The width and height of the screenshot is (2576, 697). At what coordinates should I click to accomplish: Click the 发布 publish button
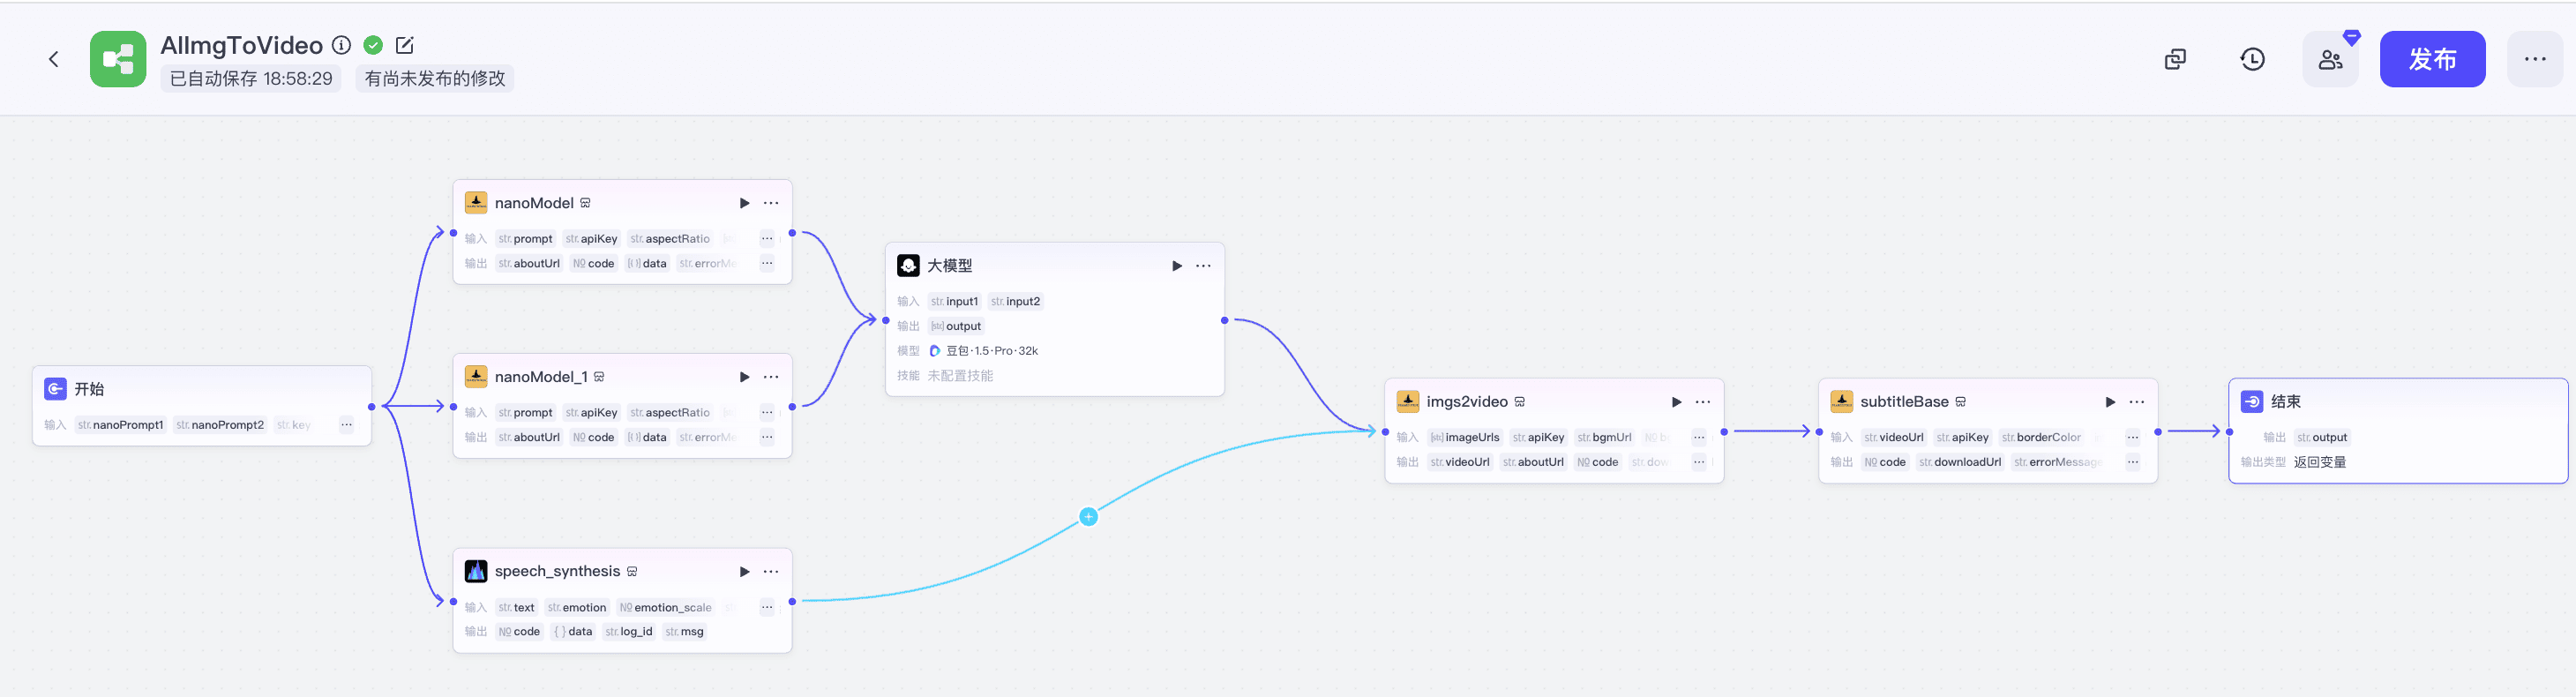(2431, 59)
